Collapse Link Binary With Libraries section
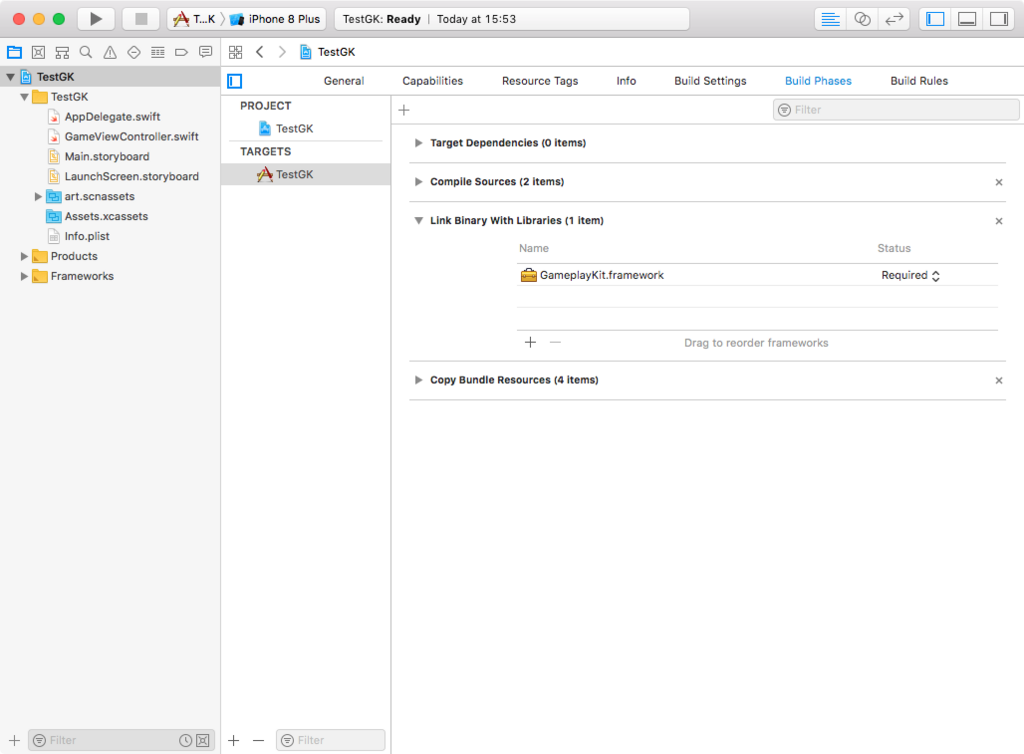Viewport: 1024px width, 754px height. [419, 221]
